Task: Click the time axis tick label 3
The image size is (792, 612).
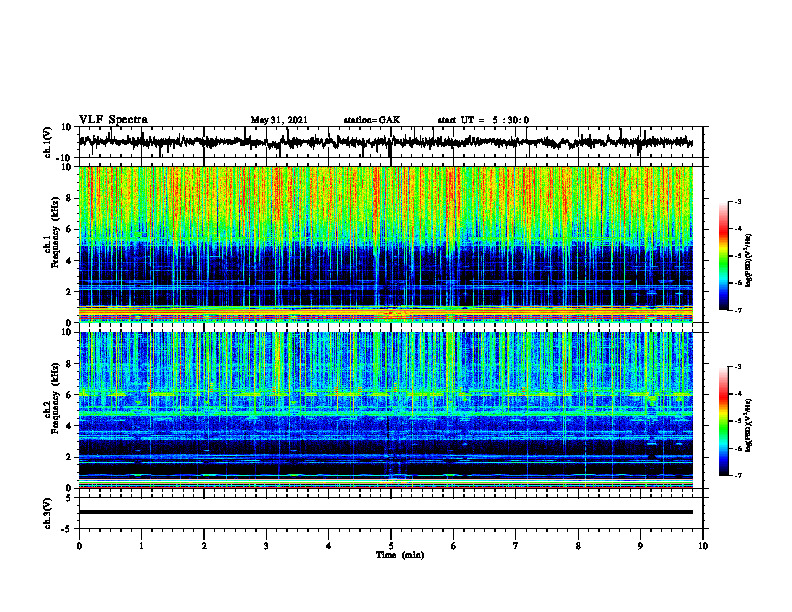Action: (x=266, y=546)
